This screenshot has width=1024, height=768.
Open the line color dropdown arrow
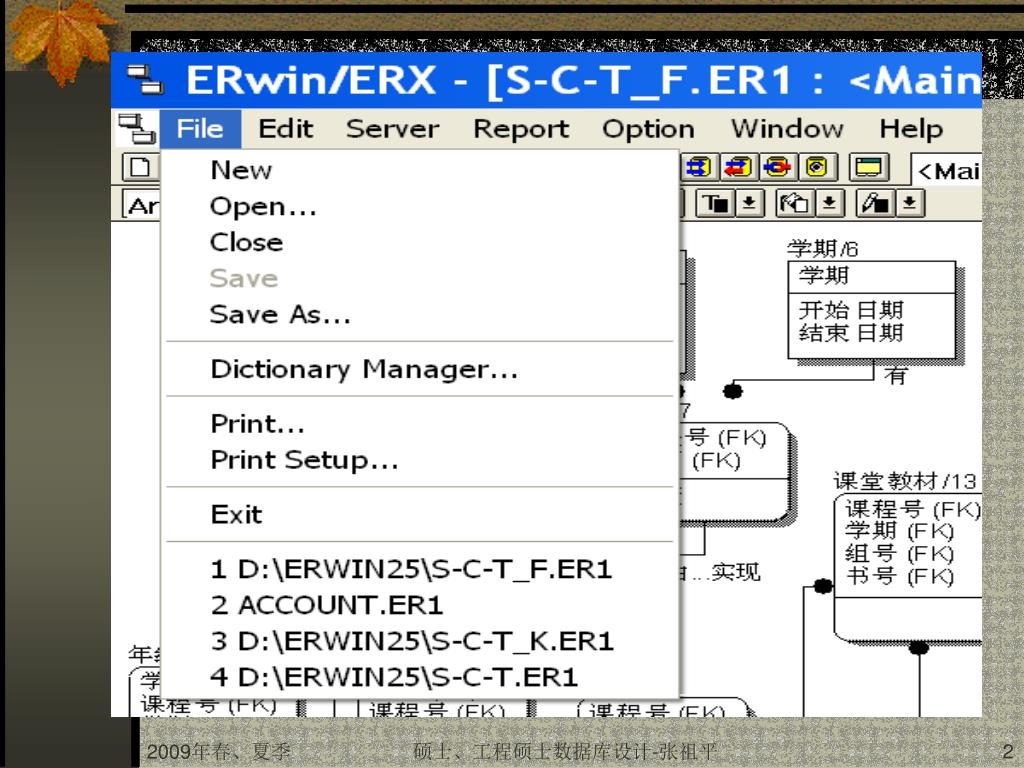(x=909, y=203)
